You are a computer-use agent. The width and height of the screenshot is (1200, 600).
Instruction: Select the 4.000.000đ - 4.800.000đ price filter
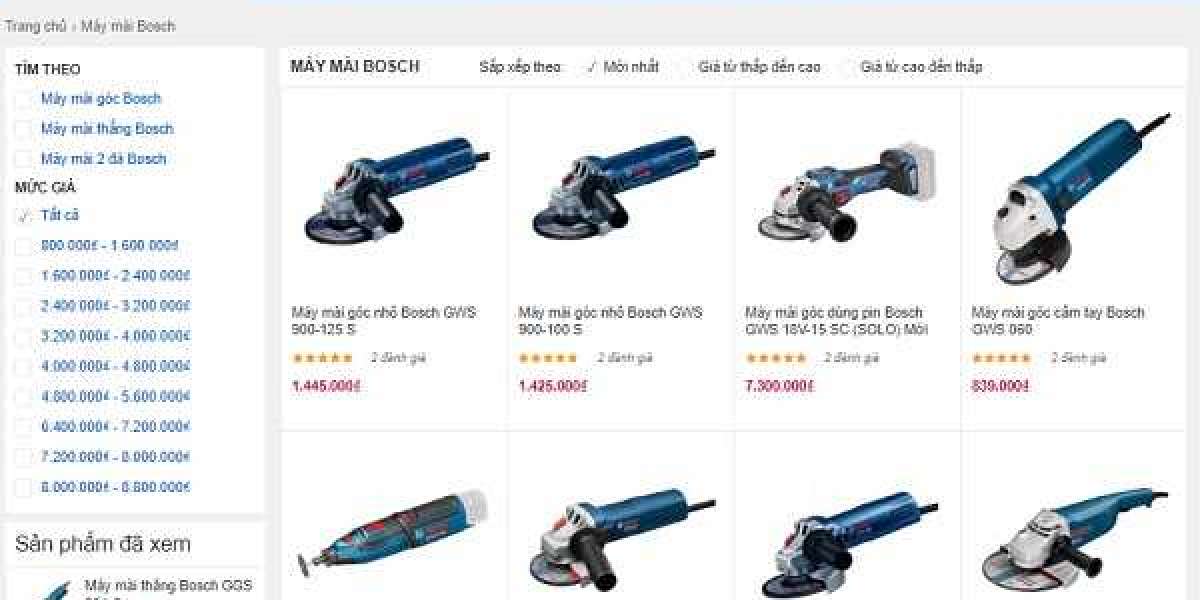pyautogui.click(x=115, y=366)
